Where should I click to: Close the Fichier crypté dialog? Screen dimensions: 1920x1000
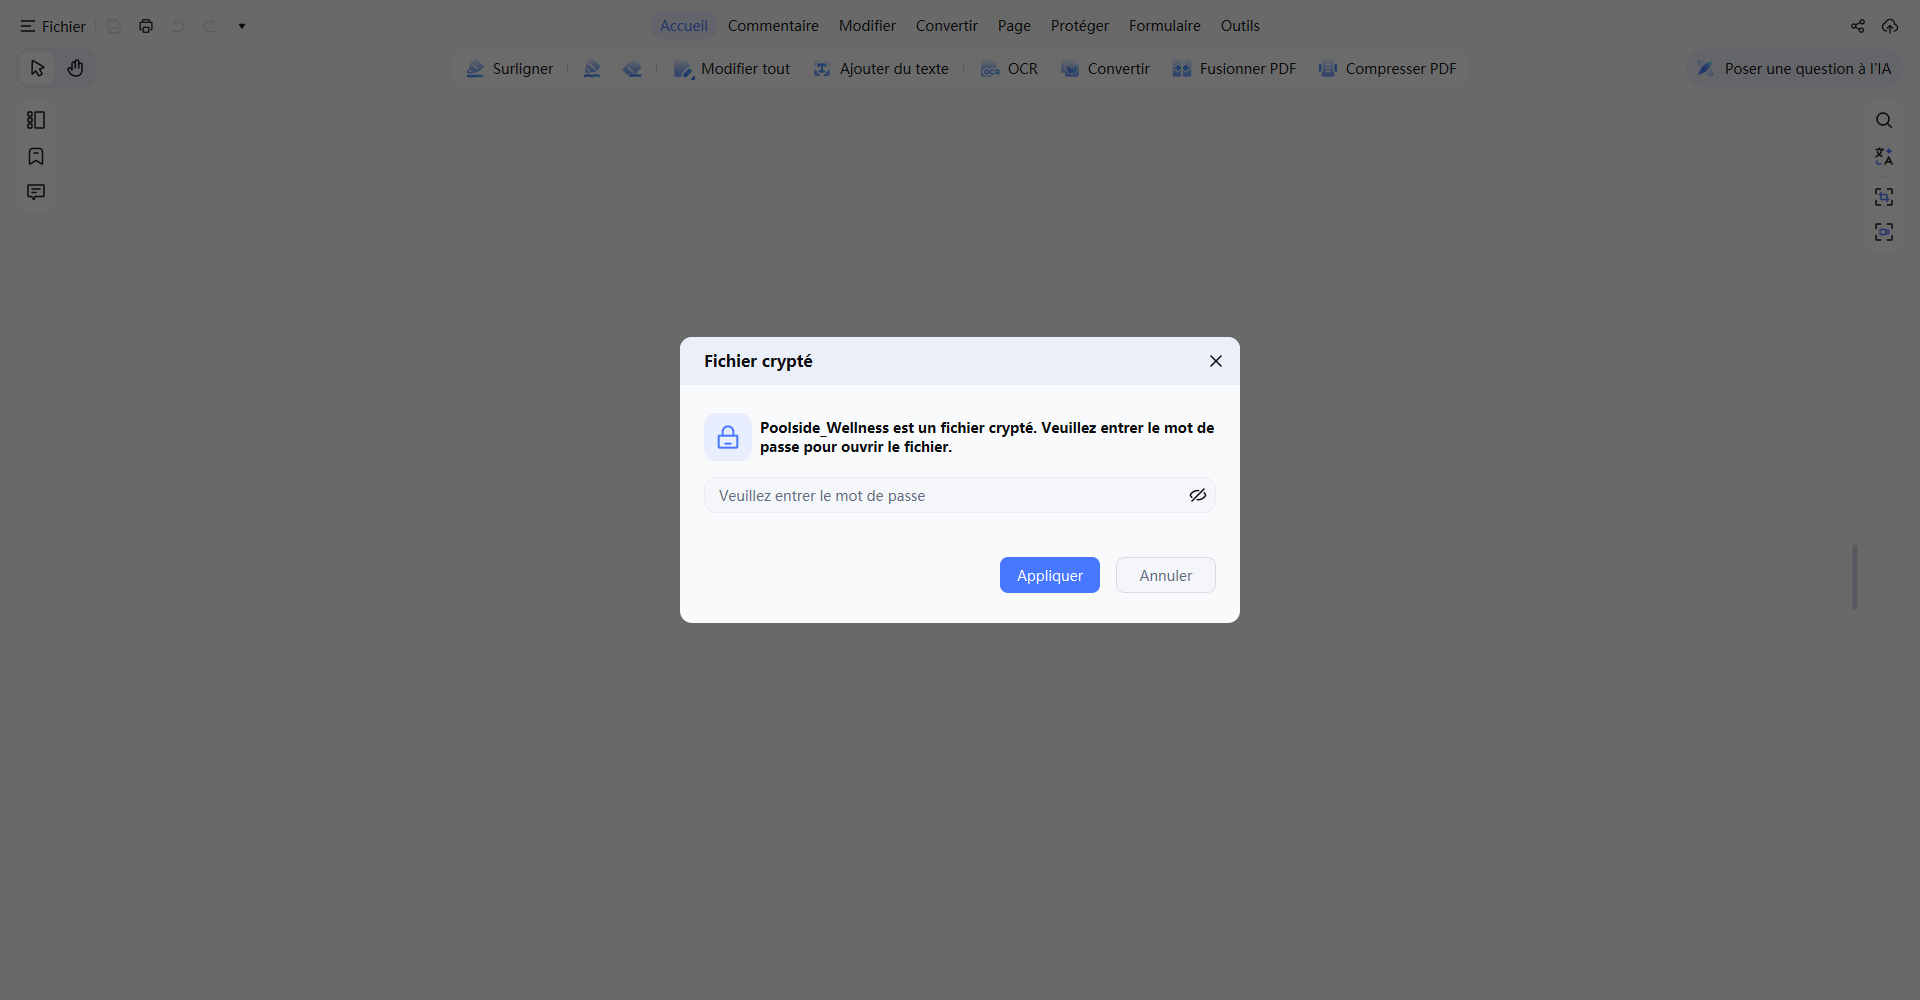1216,361
